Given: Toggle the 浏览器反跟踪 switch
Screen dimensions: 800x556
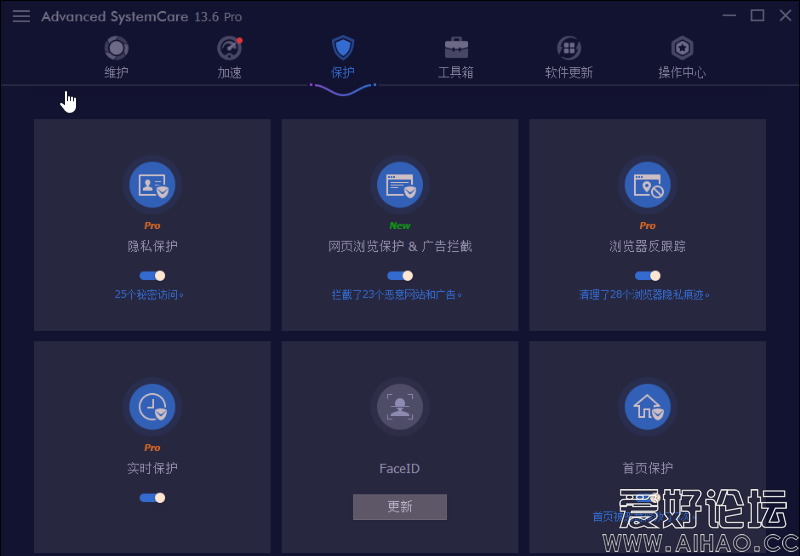Looking at the screenshot, I should (x=647, y=275).
